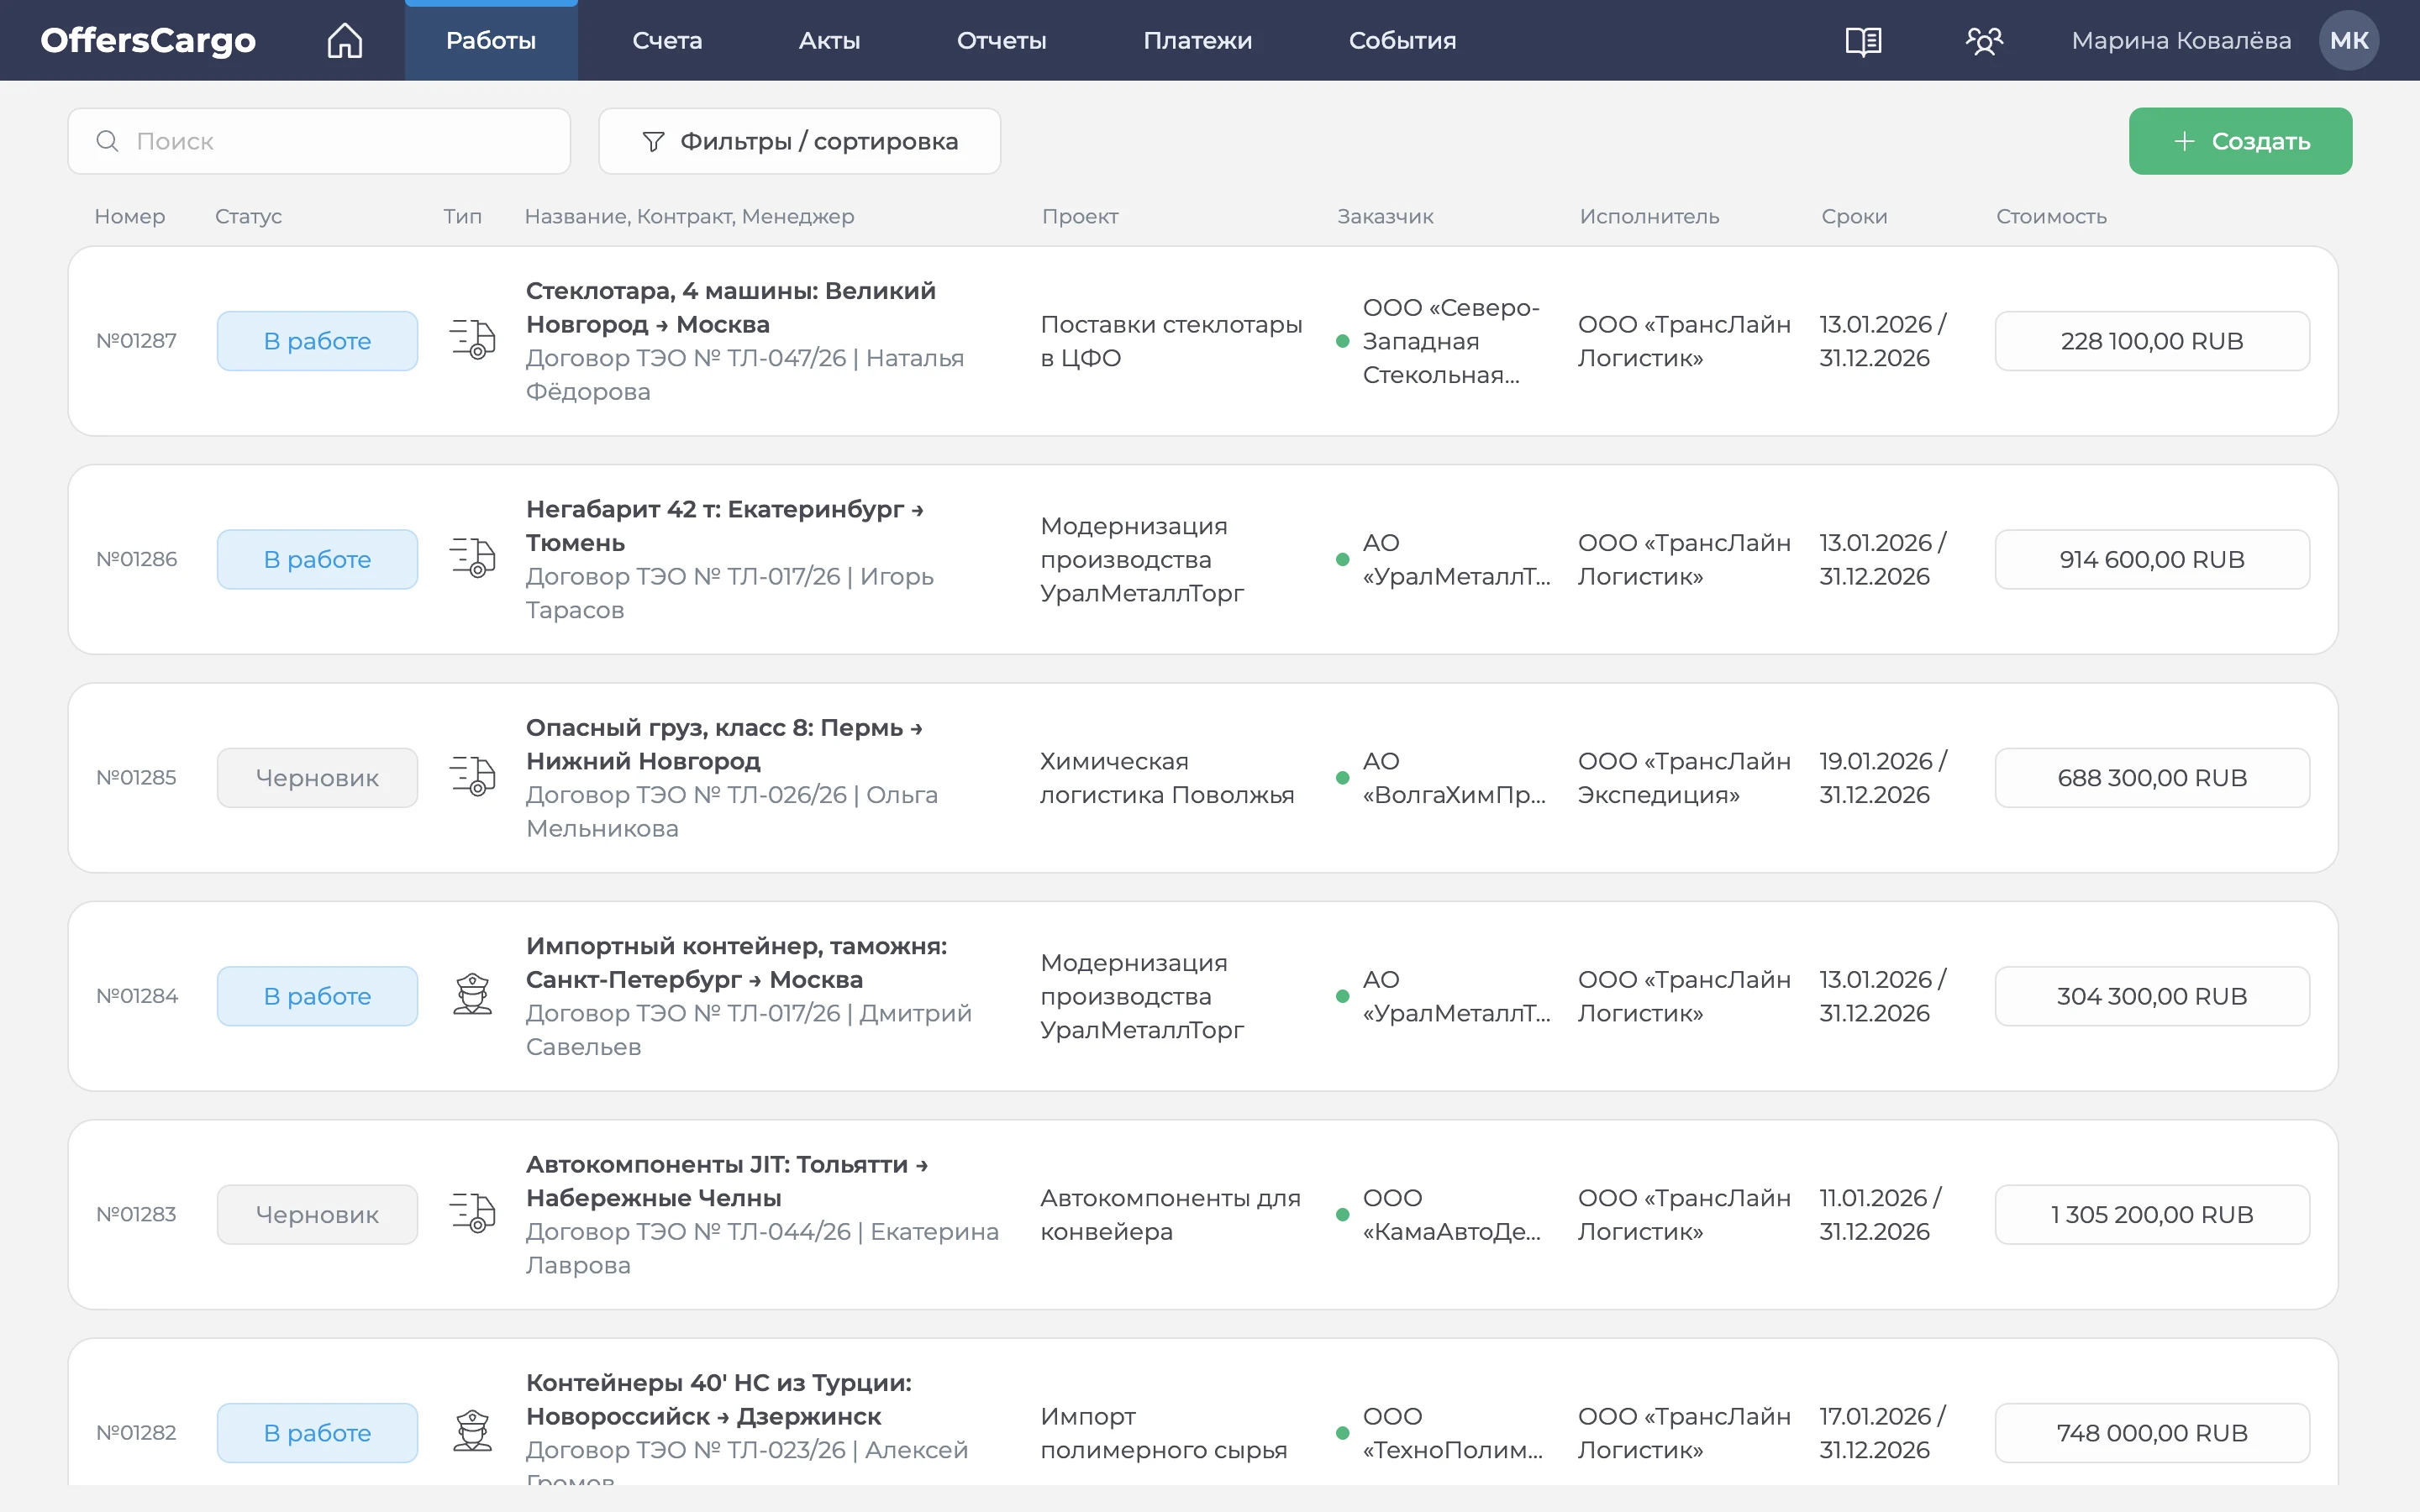Open the knowledge base book icon
The width and height of the screenshot is (2420, 1512).
[x=1863, y=41]
